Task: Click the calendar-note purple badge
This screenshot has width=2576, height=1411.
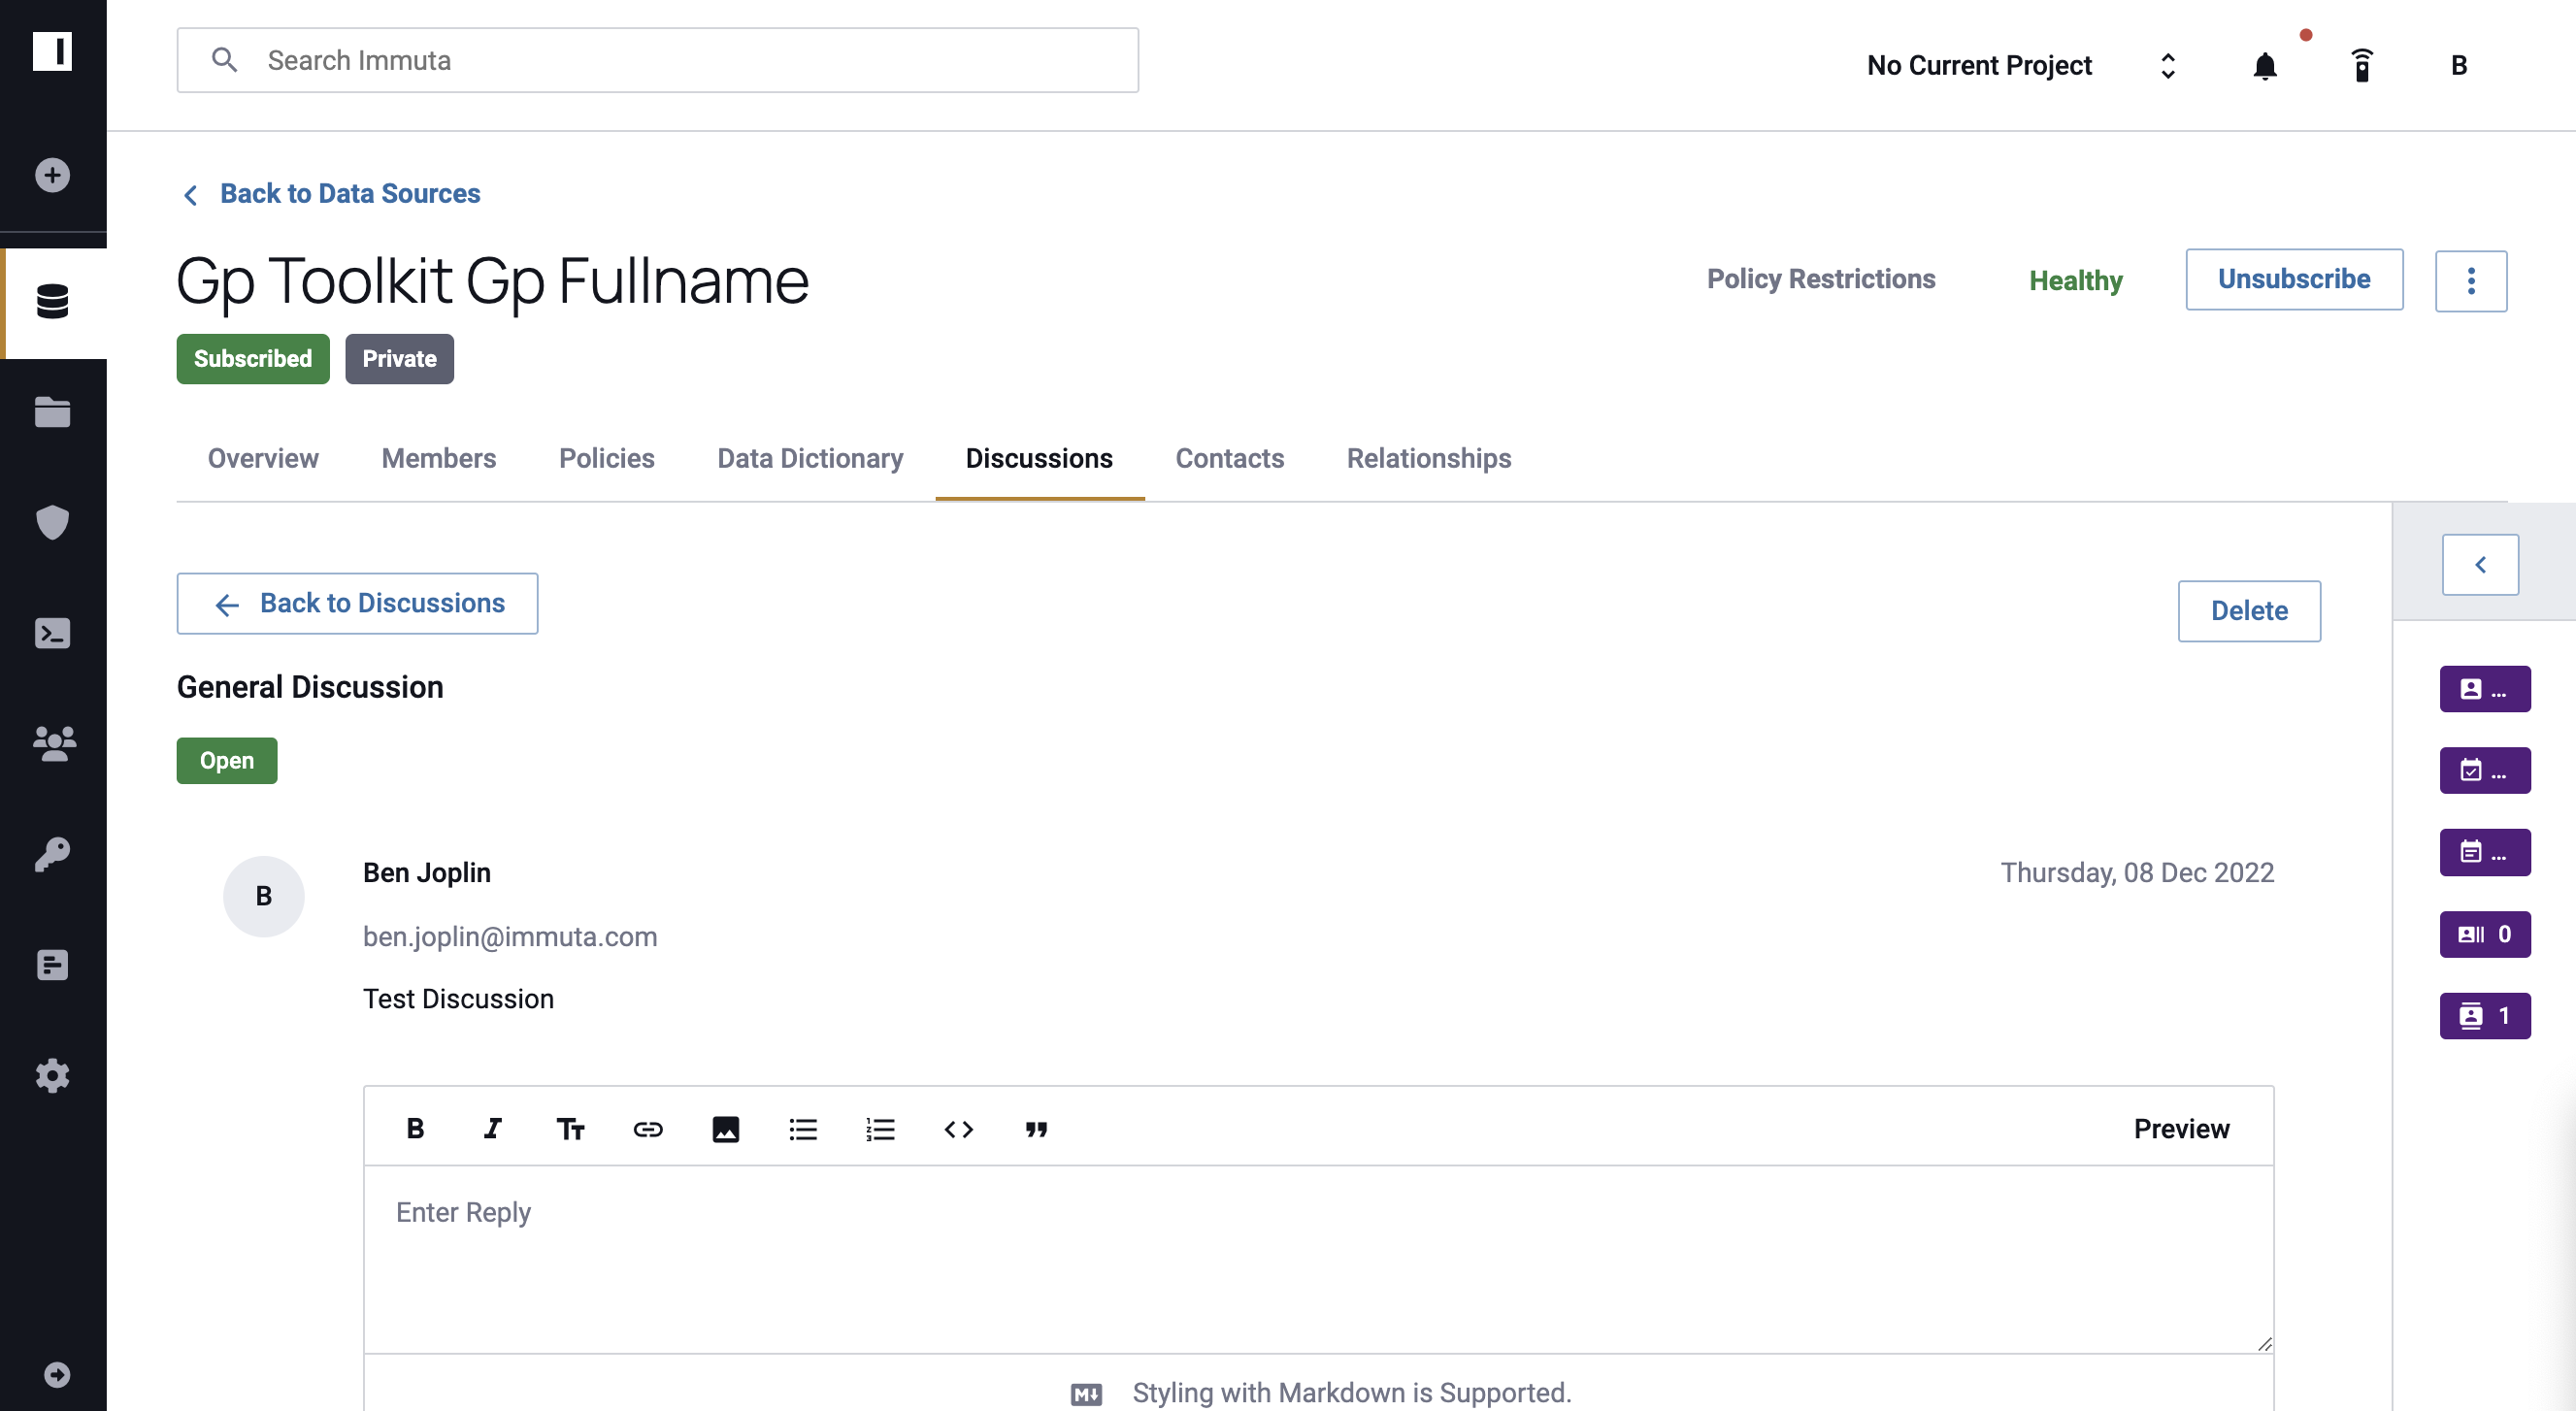Action: coord(2485,852)
